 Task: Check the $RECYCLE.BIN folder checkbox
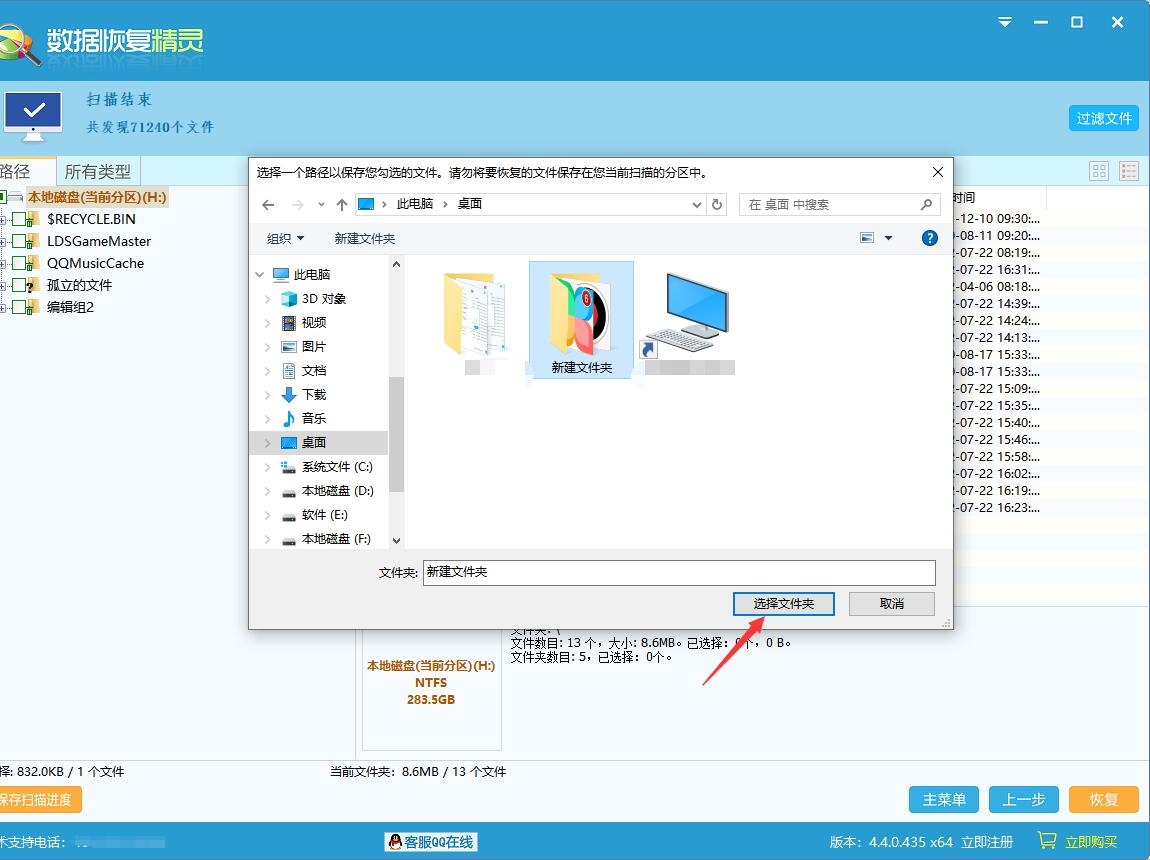coord(20,219)
